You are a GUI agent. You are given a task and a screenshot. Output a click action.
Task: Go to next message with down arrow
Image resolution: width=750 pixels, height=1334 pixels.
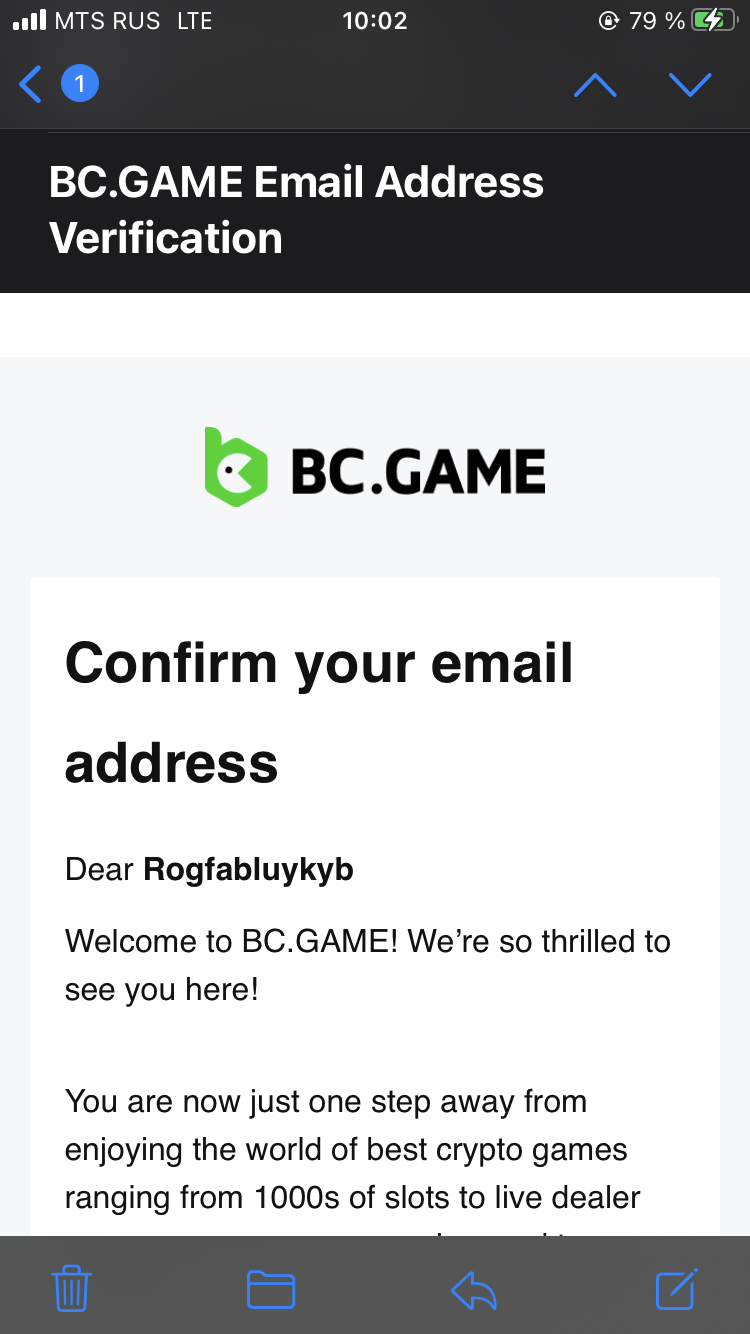coord(690,85)
